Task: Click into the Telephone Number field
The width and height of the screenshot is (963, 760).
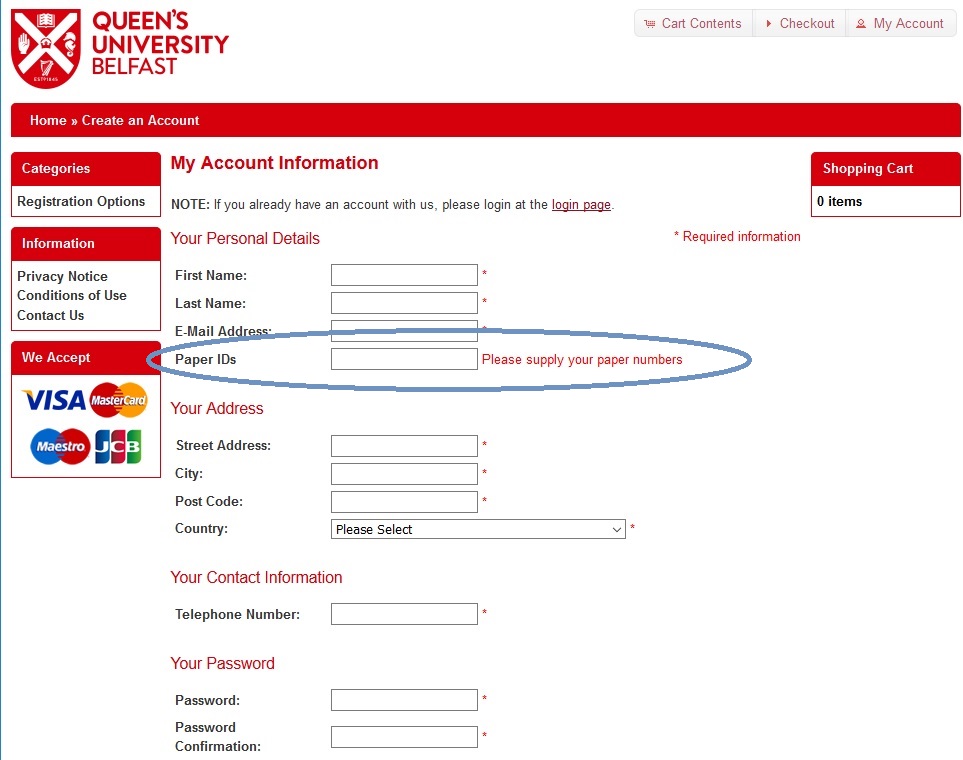Action: point(404,614)
